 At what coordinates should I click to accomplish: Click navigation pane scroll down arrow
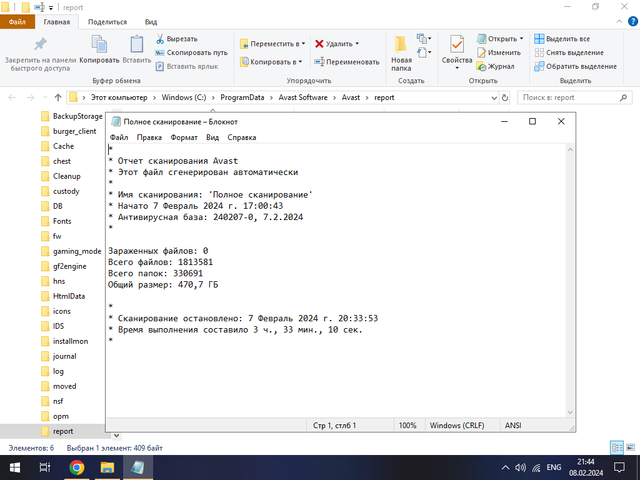tap(116, 436)
